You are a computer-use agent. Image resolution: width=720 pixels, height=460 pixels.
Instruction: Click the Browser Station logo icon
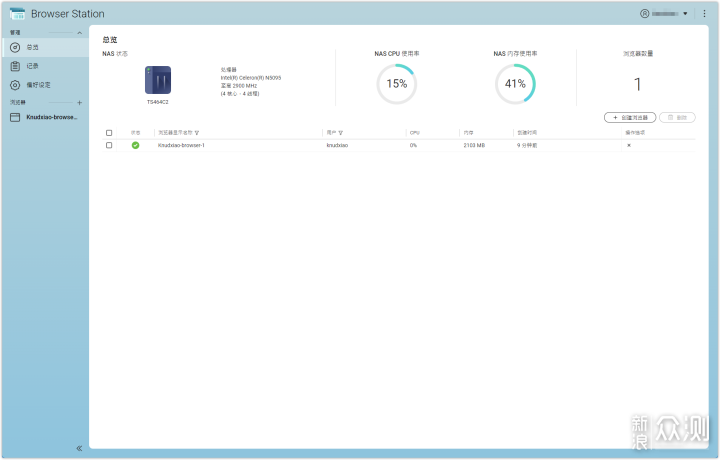click(16, 14)
